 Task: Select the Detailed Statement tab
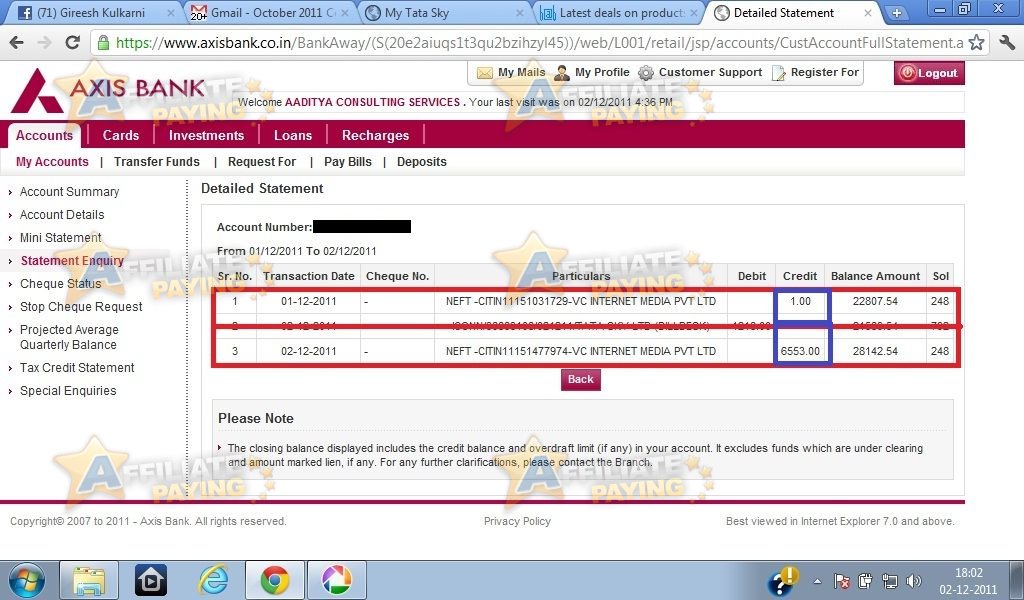pos(793,12)
